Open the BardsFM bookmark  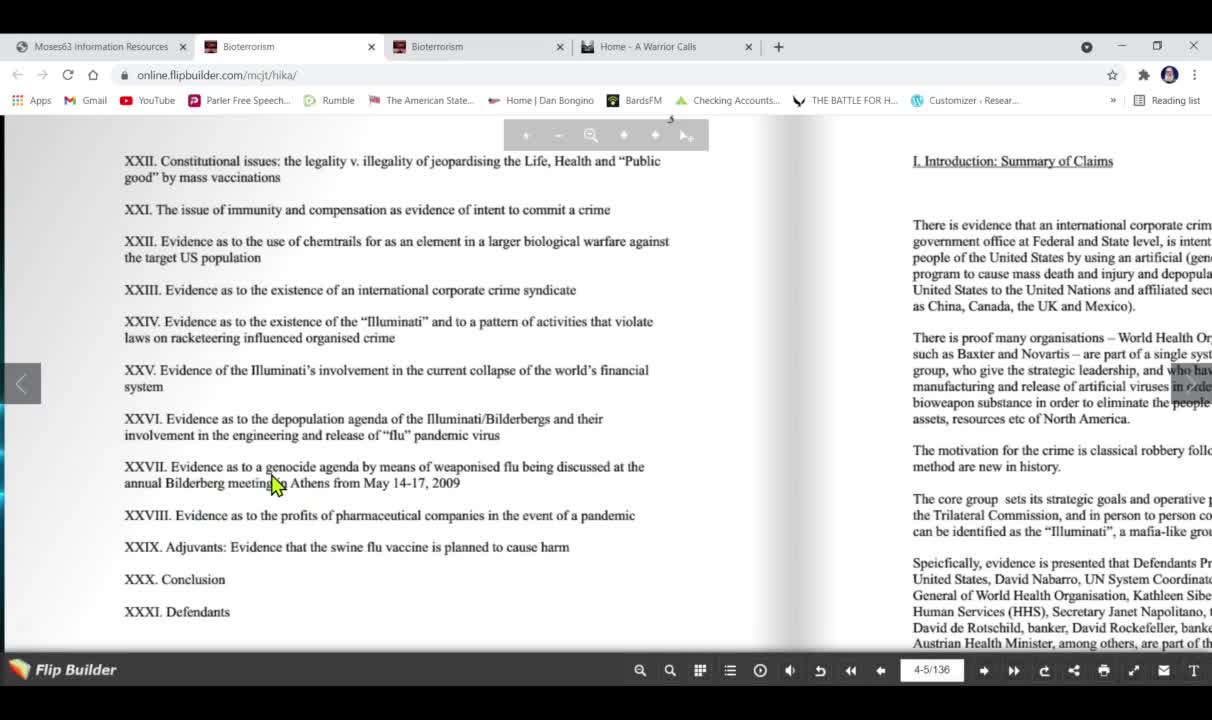tap(634, 100)
